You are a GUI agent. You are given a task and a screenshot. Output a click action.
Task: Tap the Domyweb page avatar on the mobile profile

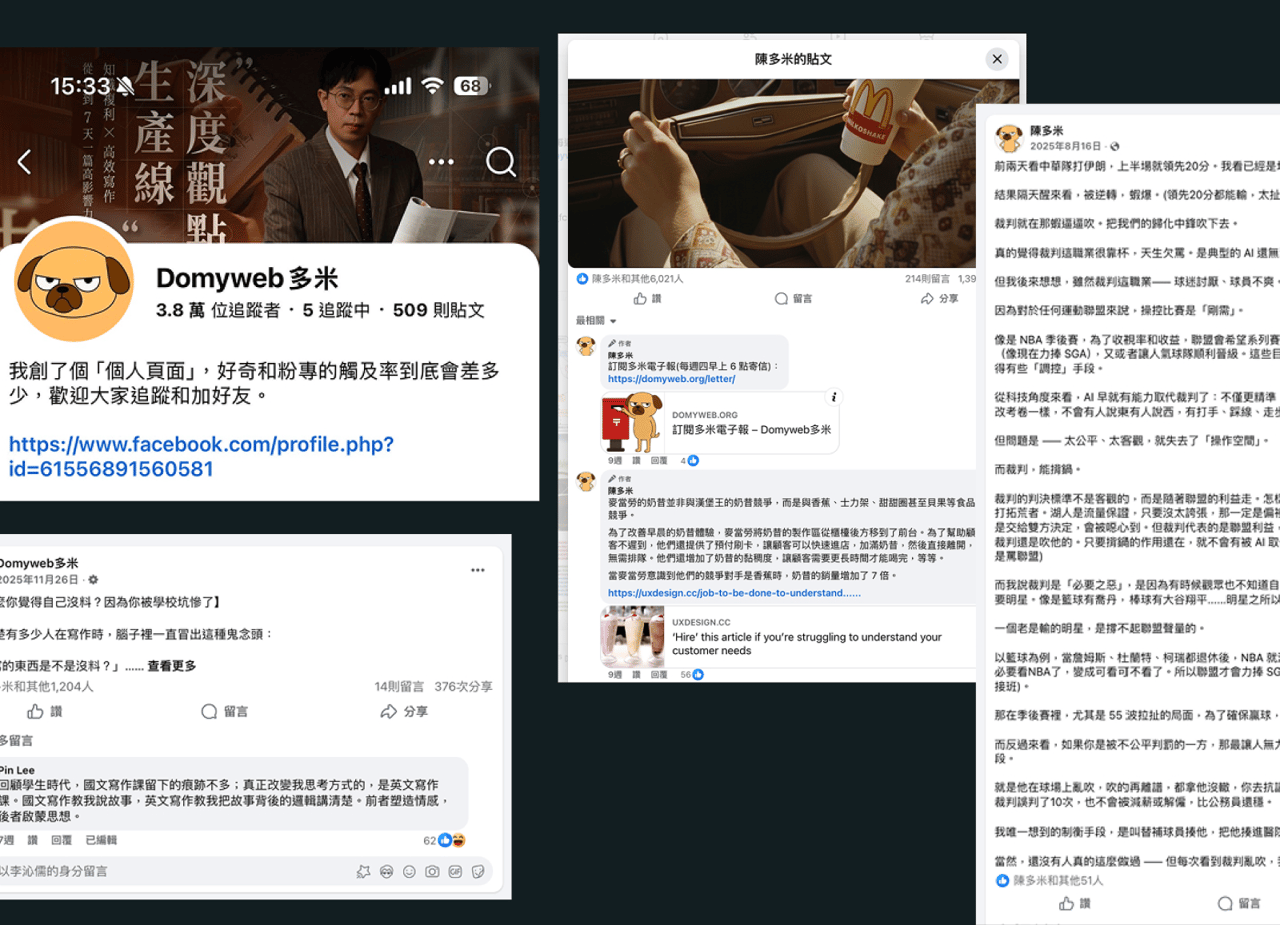(75, 281)
